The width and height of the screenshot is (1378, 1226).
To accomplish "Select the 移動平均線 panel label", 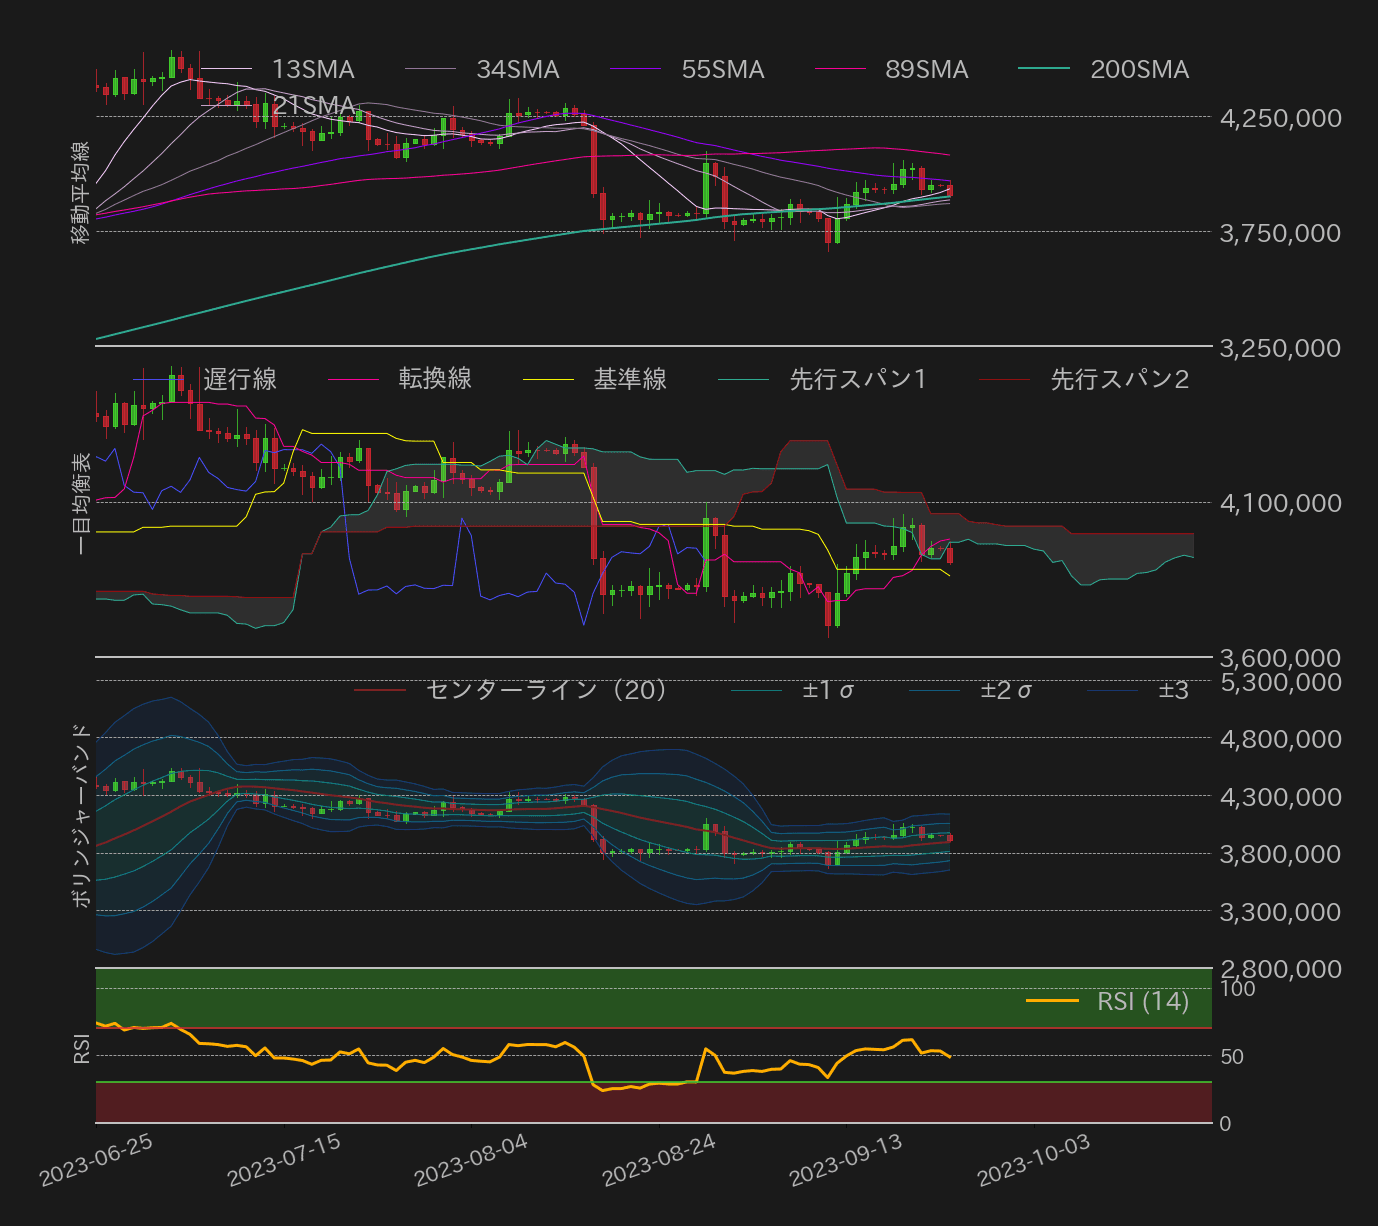I will [x=80, y=190].
